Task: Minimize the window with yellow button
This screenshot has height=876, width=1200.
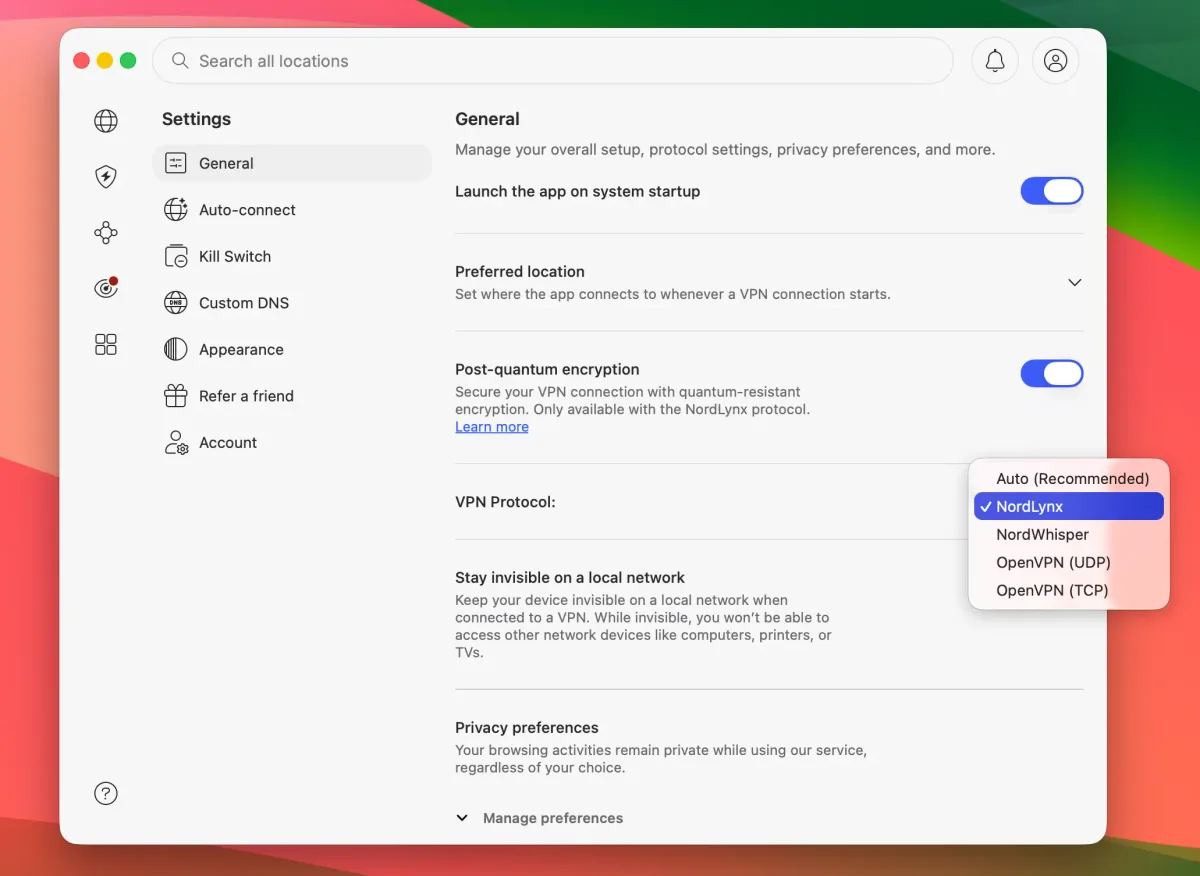Action: click(x=105, y=61)
